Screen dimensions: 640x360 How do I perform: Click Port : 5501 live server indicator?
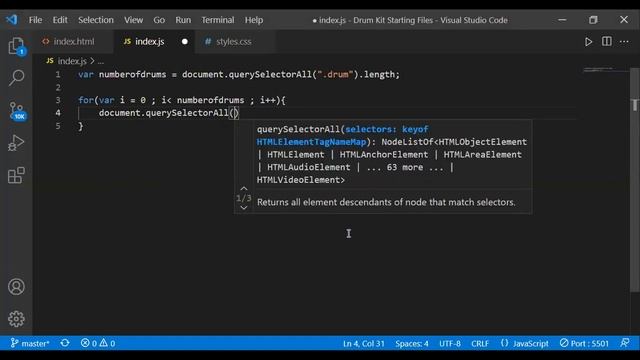click(x=584, y=343)
